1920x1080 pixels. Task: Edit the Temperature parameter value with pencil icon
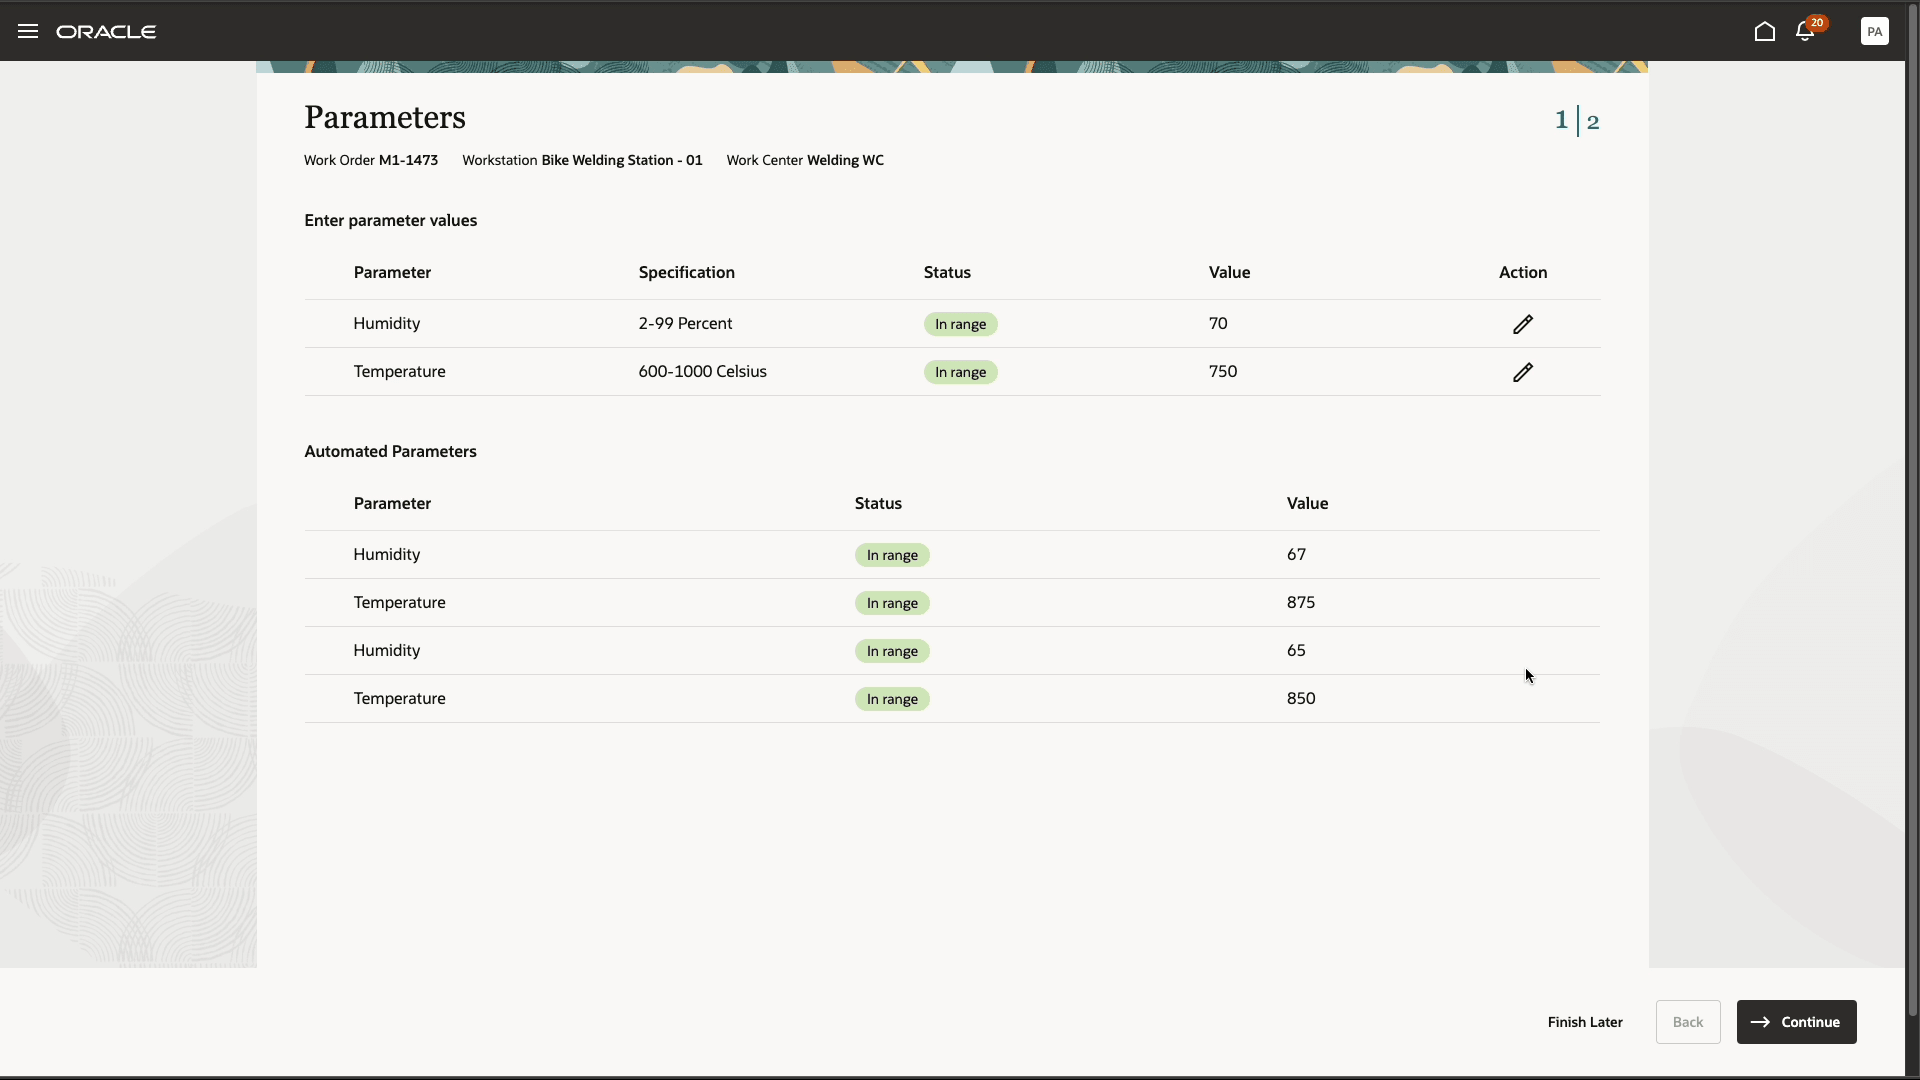pos(1523,372)
